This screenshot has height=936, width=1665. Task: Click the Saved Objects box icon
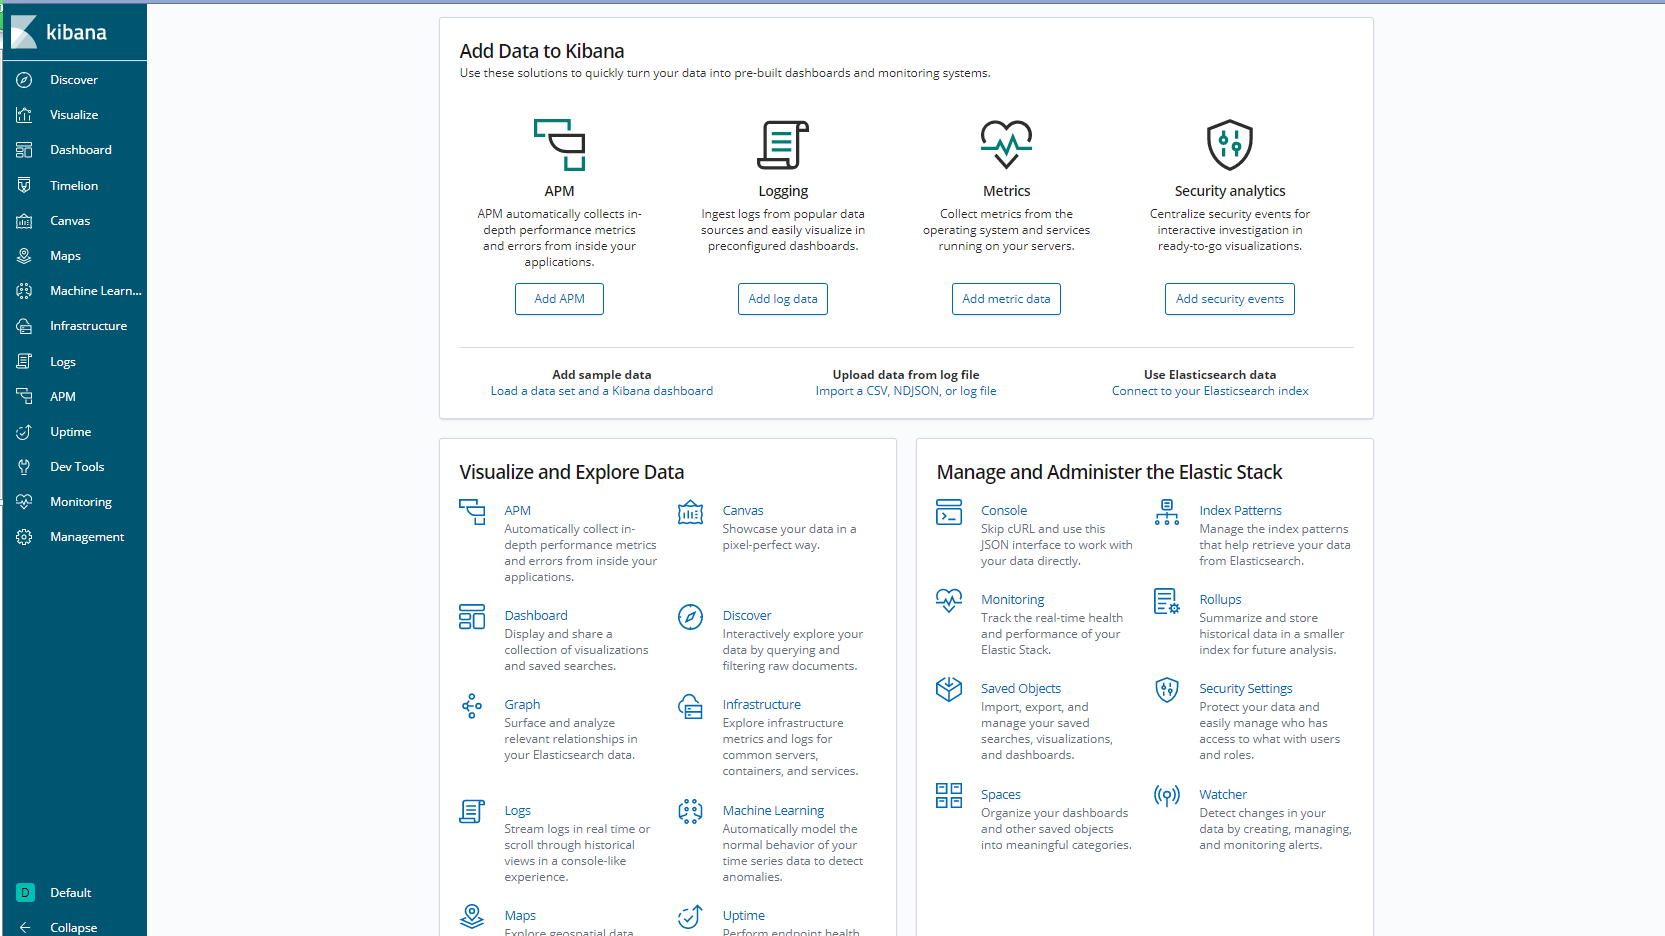coord(949,690)
